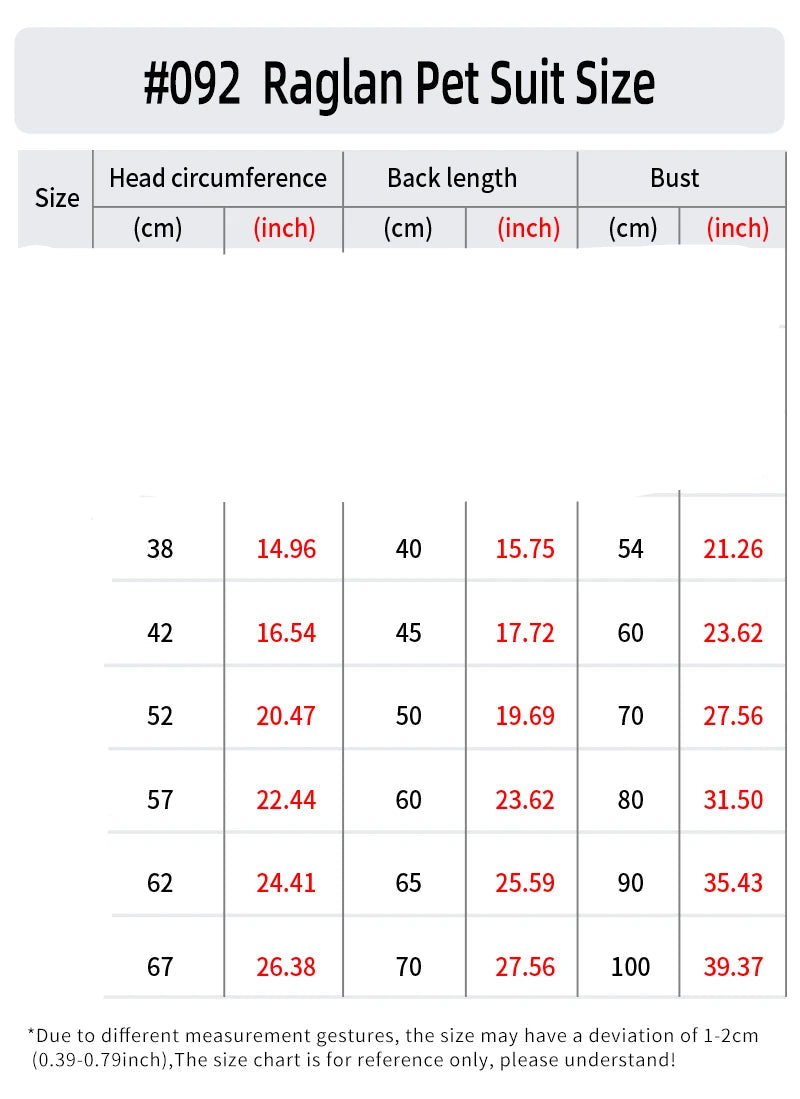Click the head circumference cell showing 38
Viewport: 800px width, 1099px height.
pos(160,549)
